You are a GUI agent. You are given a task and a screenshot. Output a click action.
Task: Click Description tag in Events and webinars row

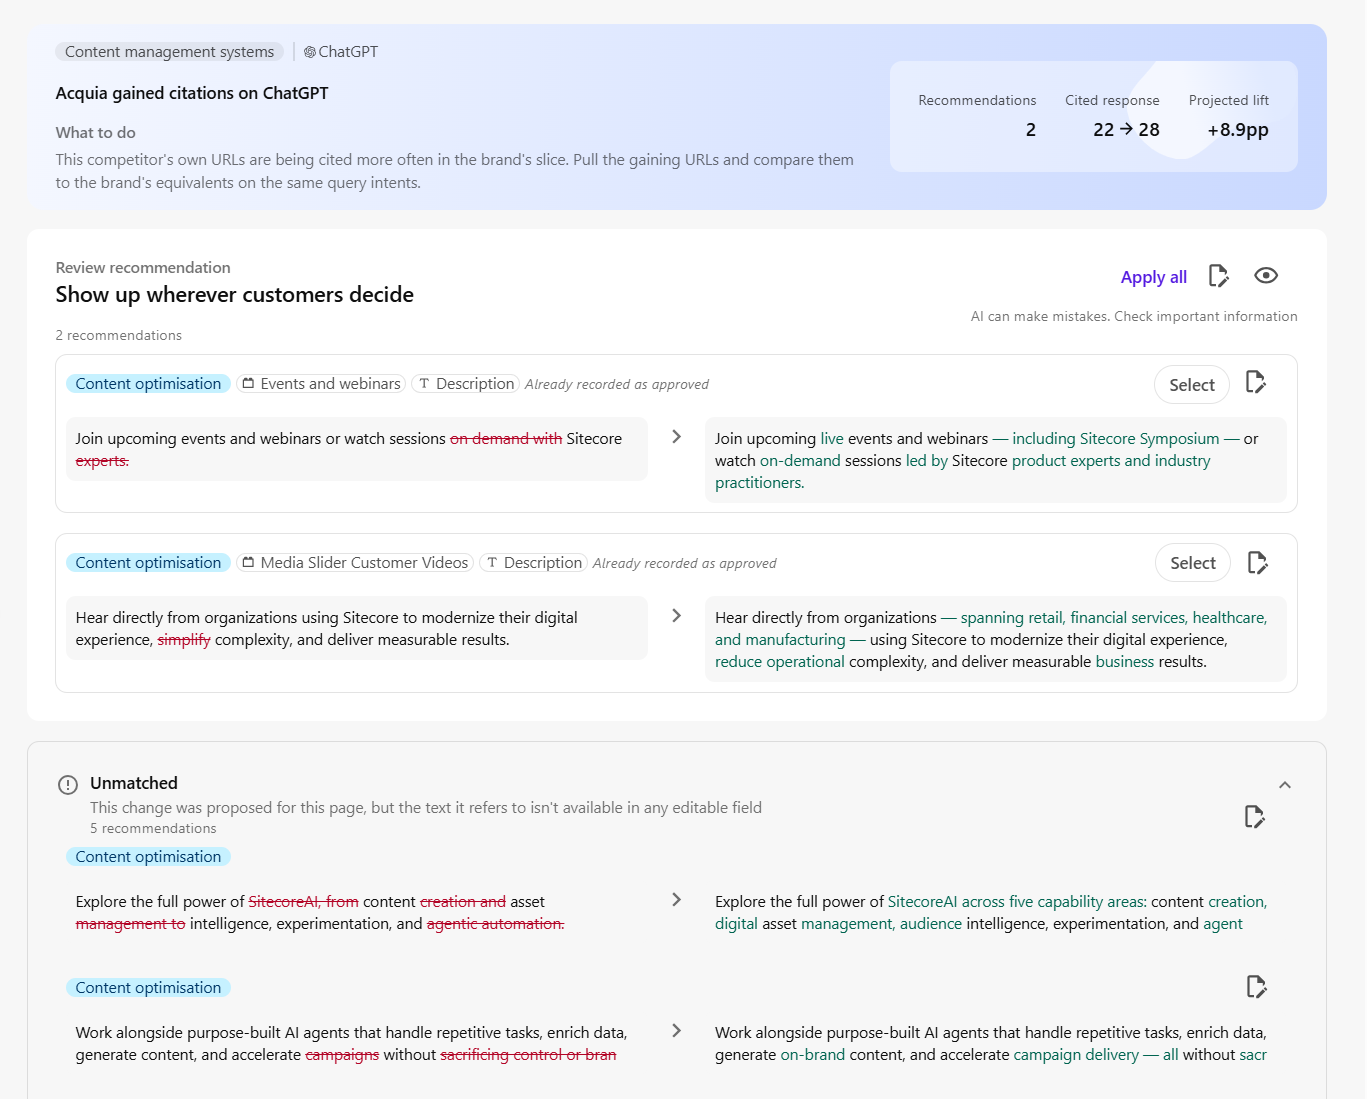(465, 384)
